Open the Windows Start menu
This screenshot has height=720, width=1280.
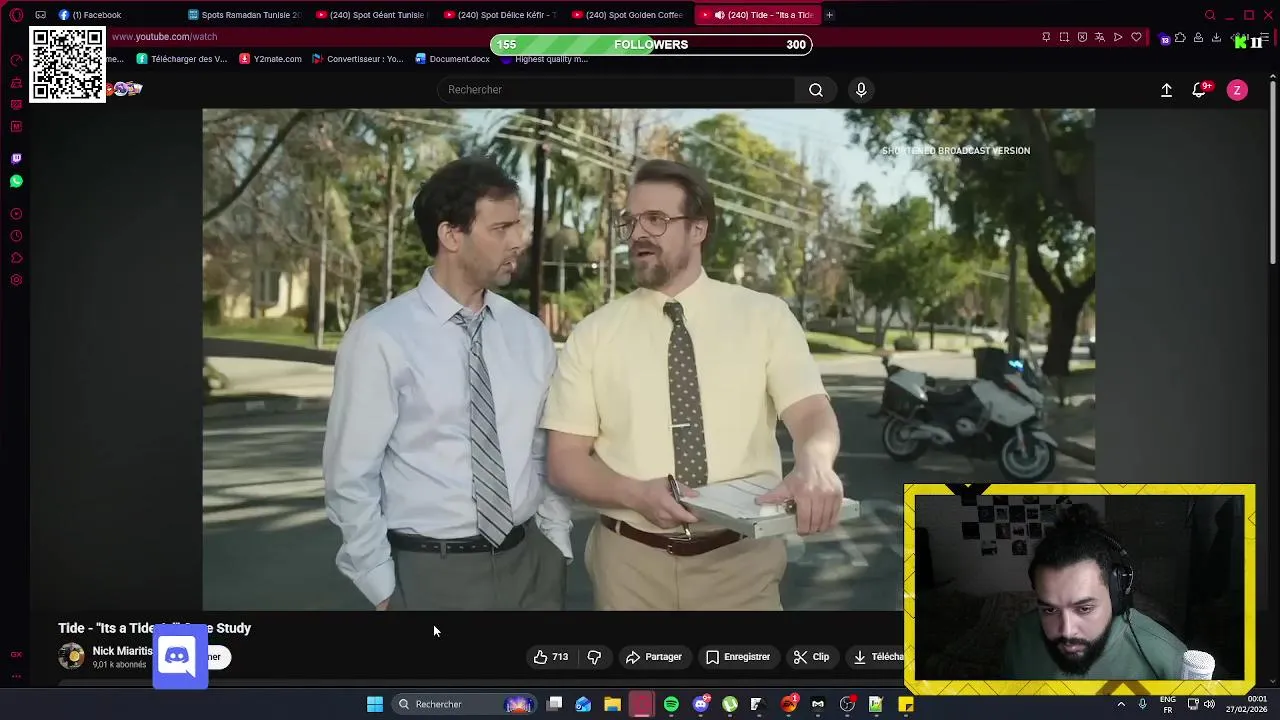click(x=375, y=704)
